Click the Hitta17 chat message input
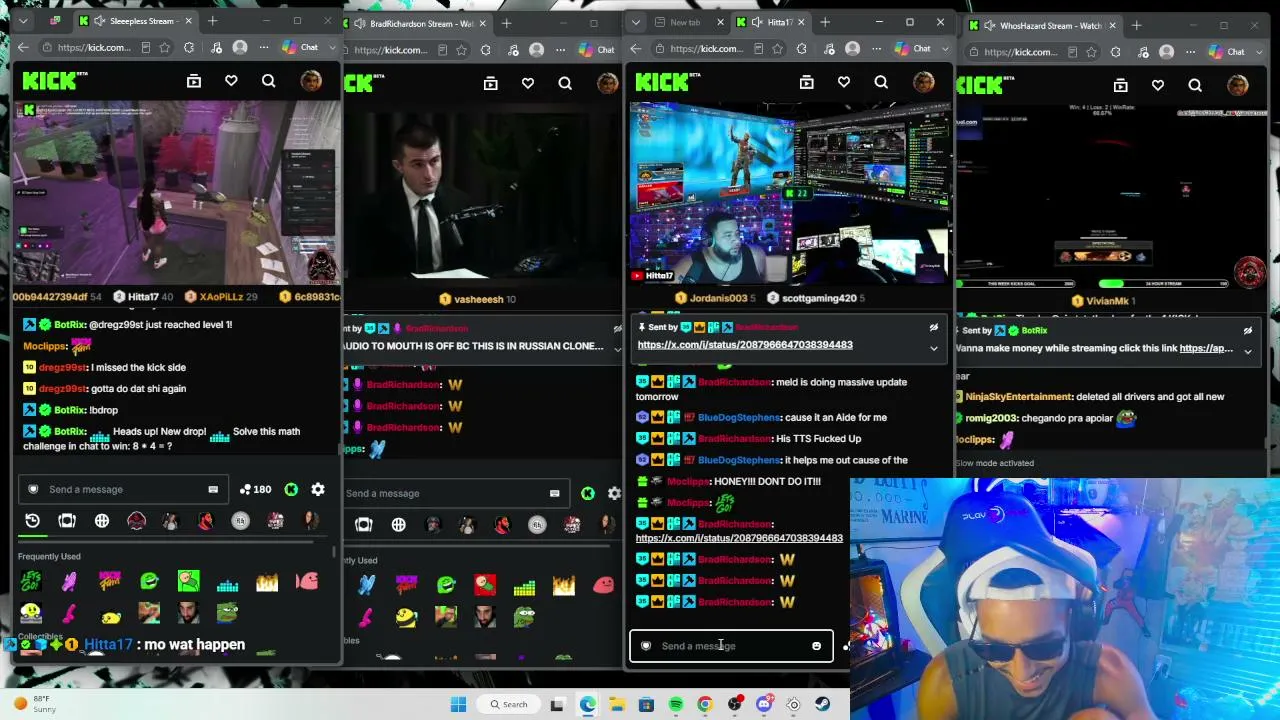The height and width of the screenshot is (720, 1280). [x=731, y=646]
